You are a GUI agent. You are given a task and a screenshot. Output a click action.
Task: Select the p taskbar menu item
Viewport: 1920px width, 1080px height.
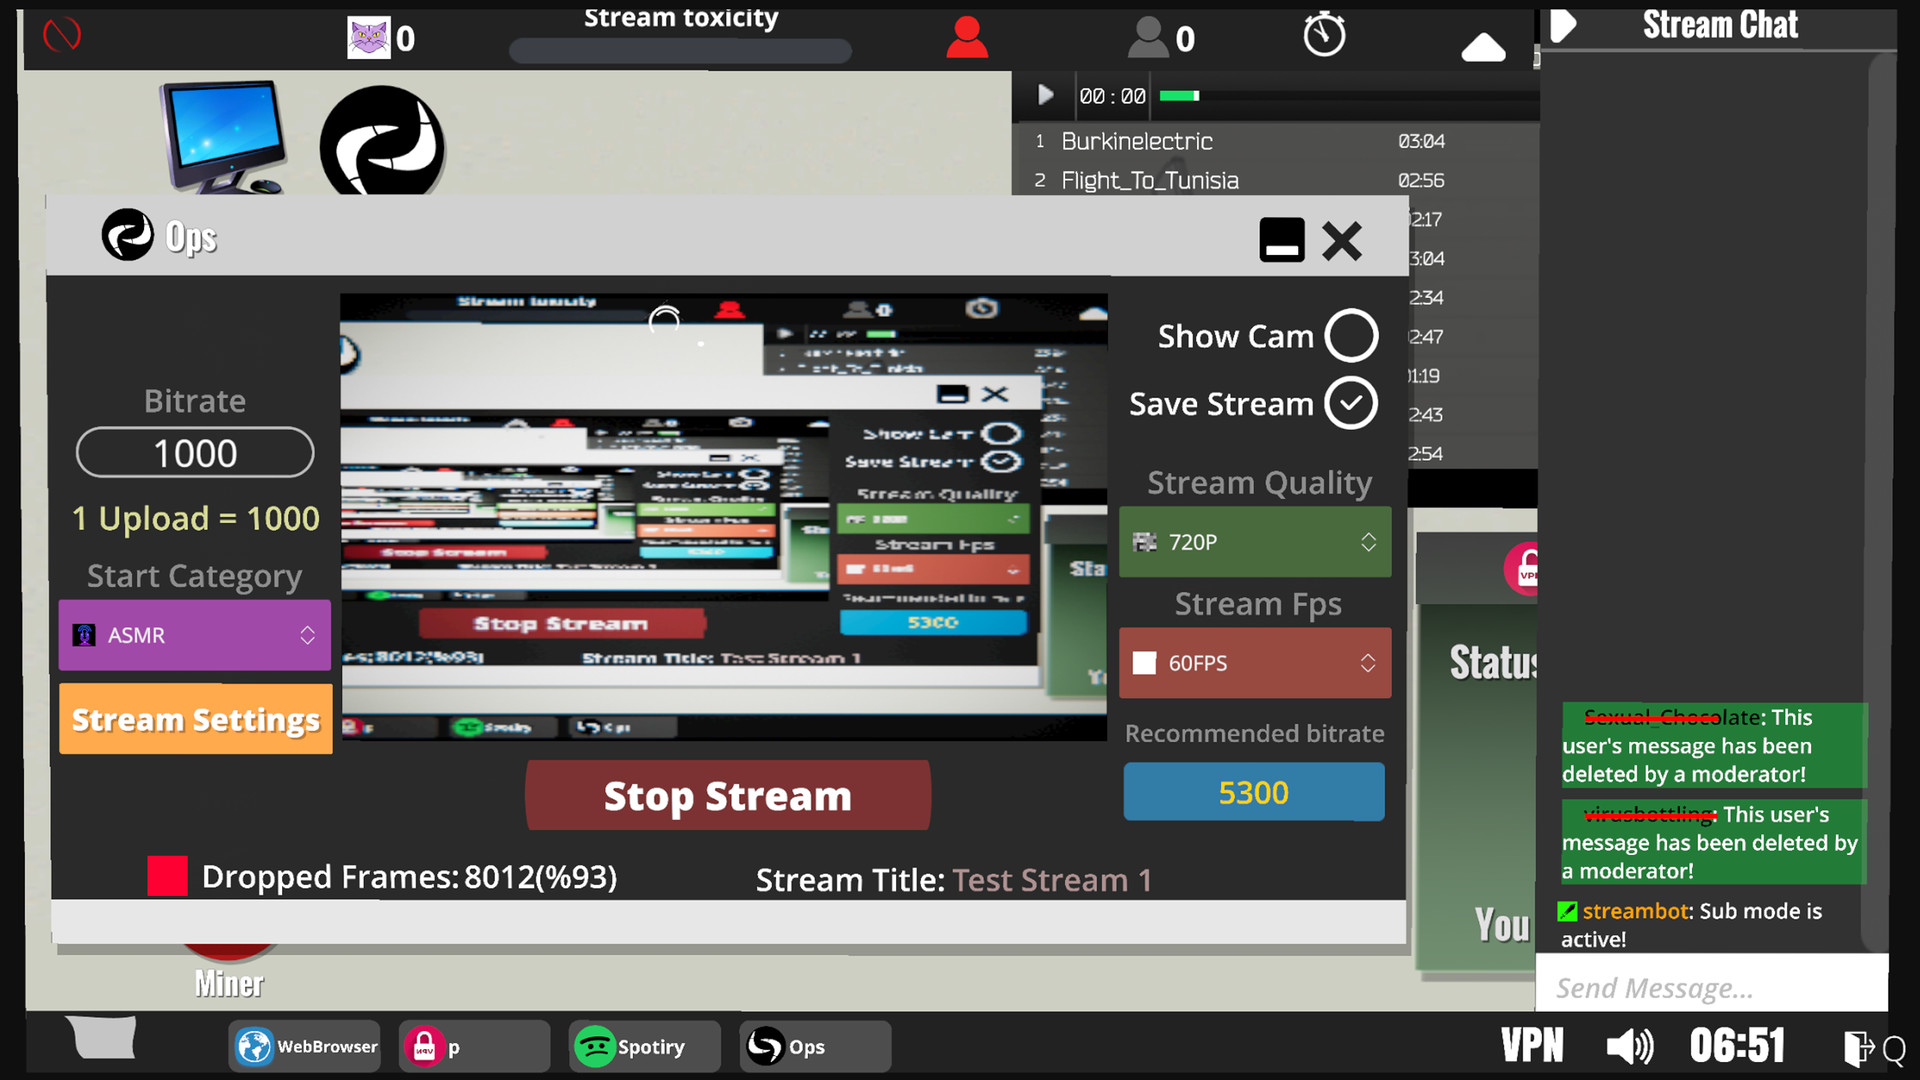(x=477, y=1046)
